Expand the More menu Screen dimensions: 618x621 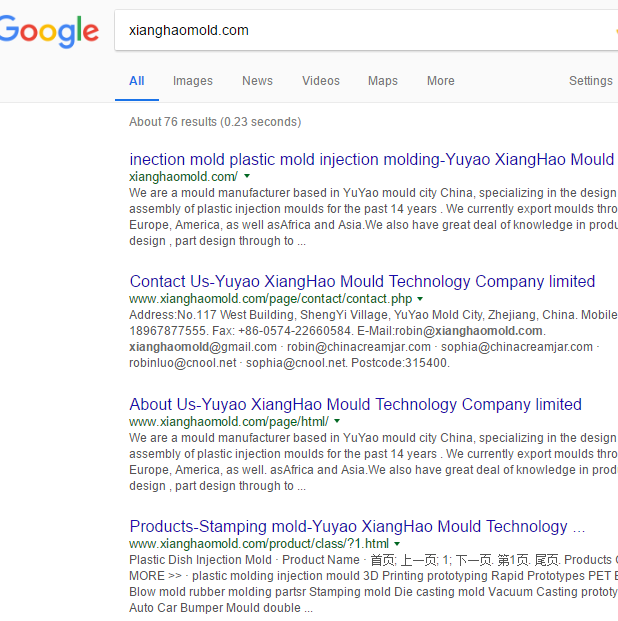[441, 81]
